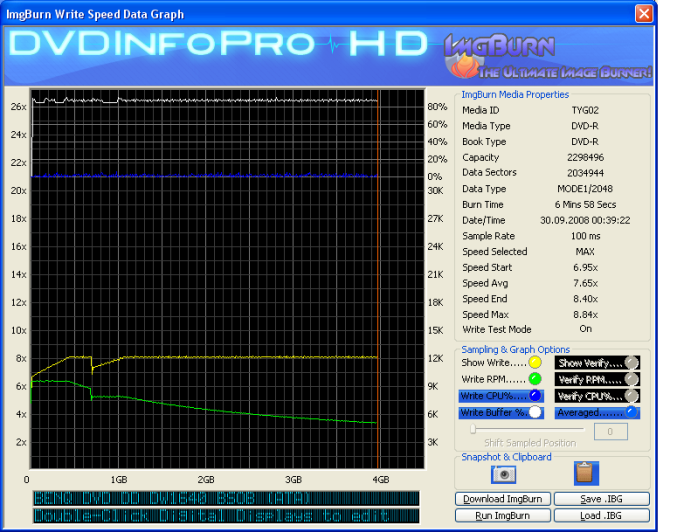Click the Double-Click Digital Displays text bar
The image size is (699, 532).
pyautogui.click(x=226, y=516)
